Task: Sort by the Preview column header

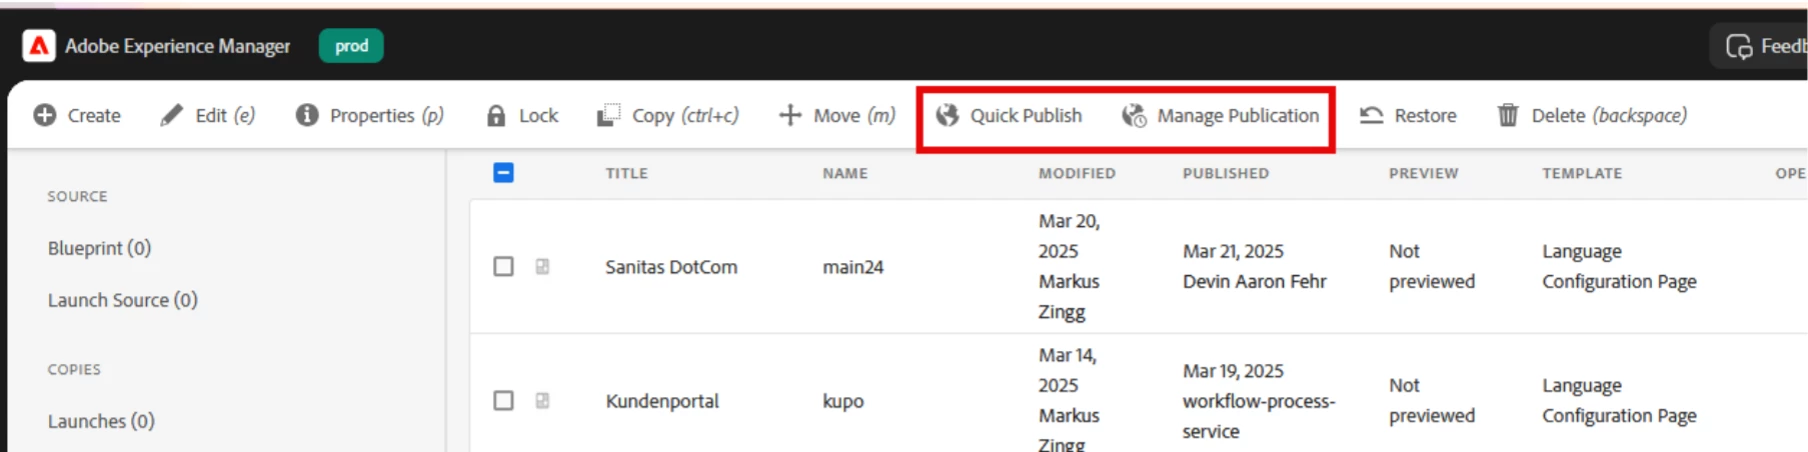Action: click(1424, 173)
